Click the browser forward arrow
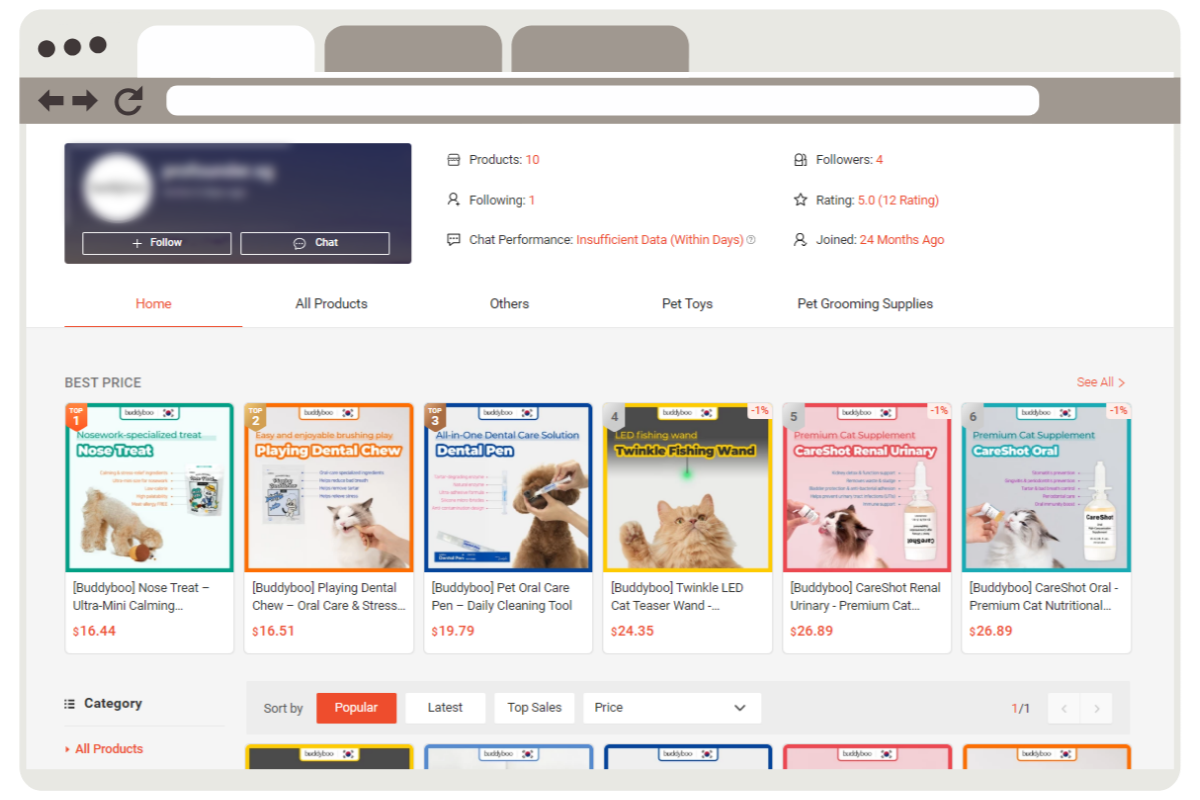 tap(85, 101)
